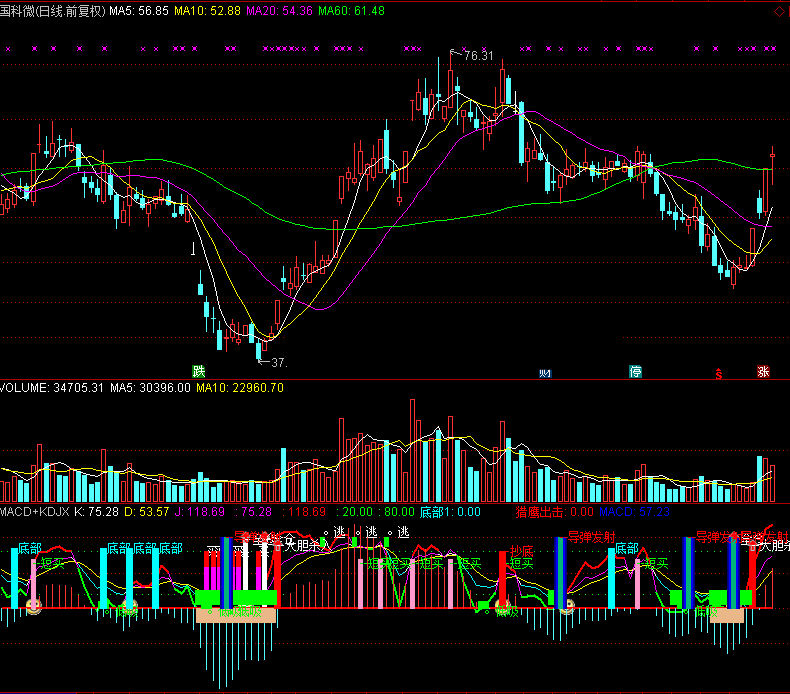The width and height of the screenshot is (790, 694).
Task: Click the red 涨 marker on the date axis
Action: coord(763,371)
